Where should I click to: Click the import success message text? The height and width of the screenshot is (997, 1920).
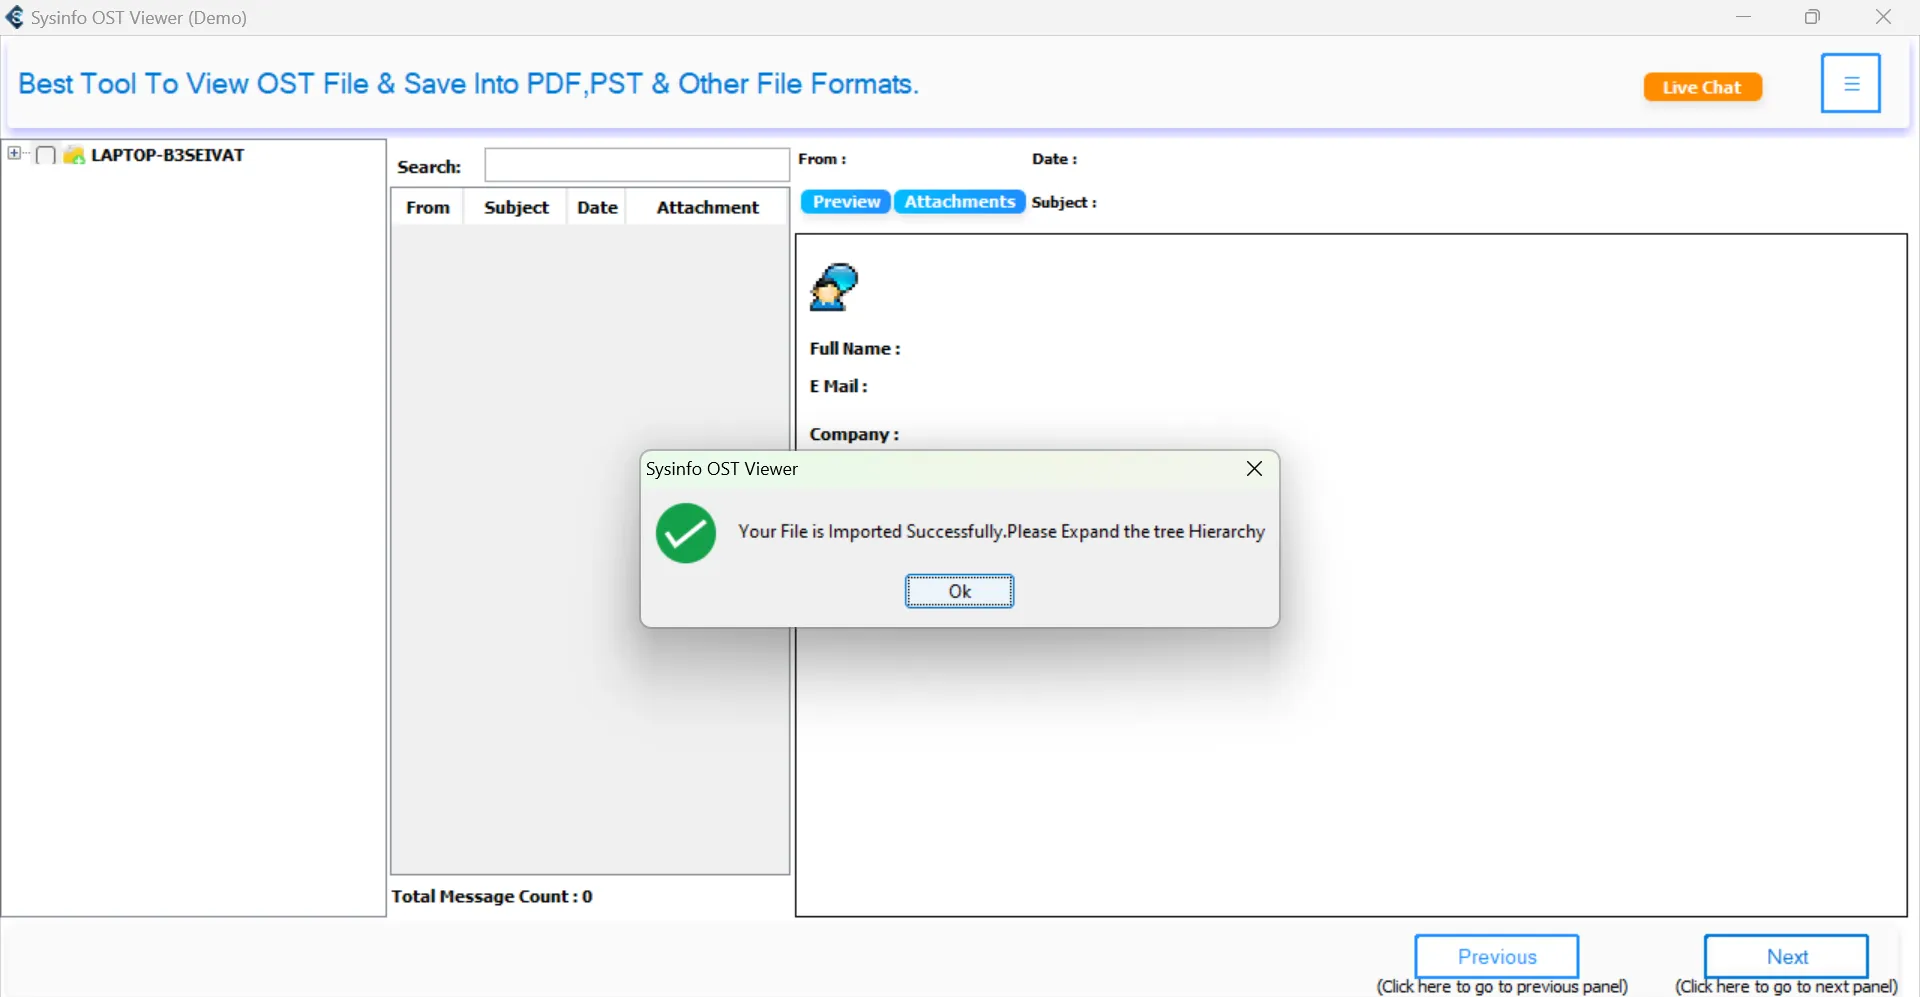(x=1001, y=532)
